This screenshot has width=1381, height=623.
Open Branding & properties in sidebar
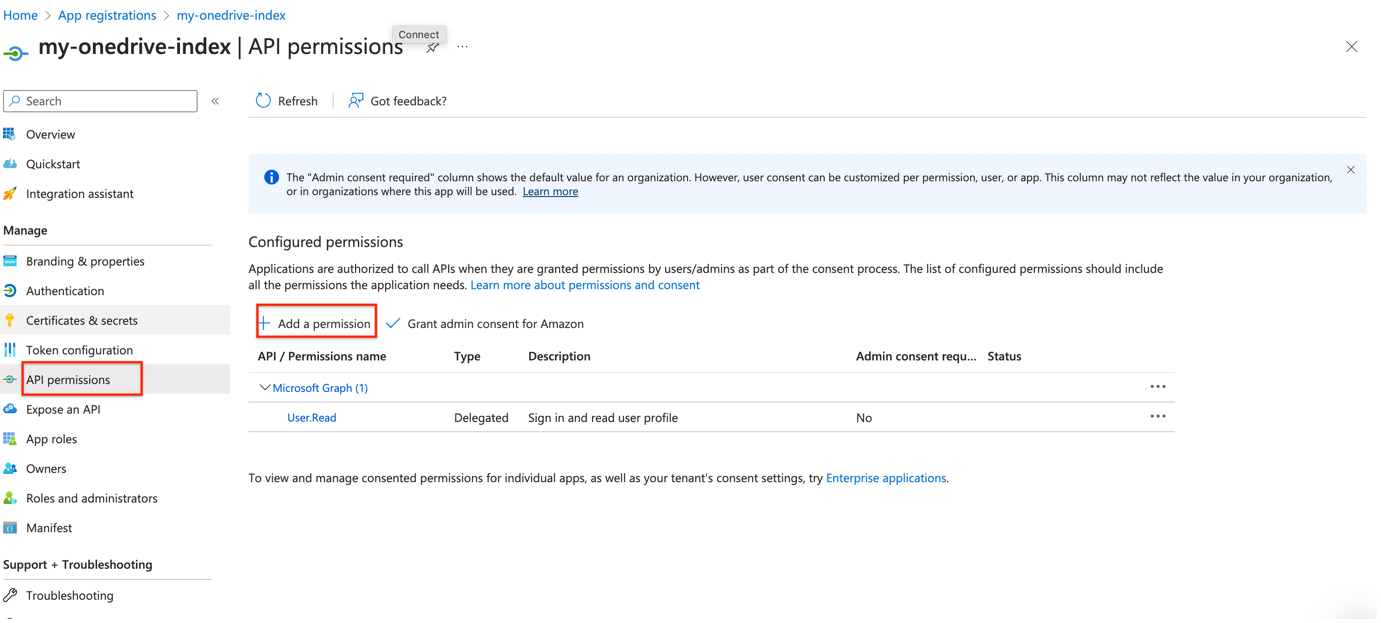coord(85,262)
